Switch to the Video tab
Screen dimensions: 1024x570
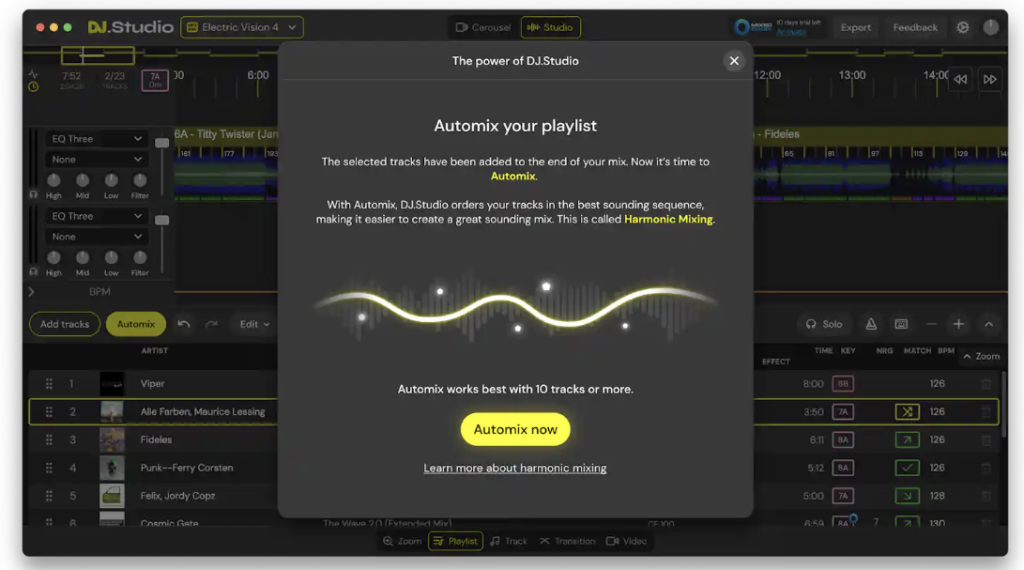pos(627,541)
